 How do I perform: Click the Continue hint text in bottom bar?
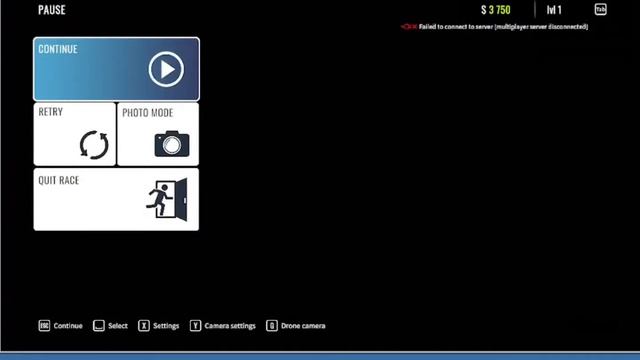coord(68,326)
